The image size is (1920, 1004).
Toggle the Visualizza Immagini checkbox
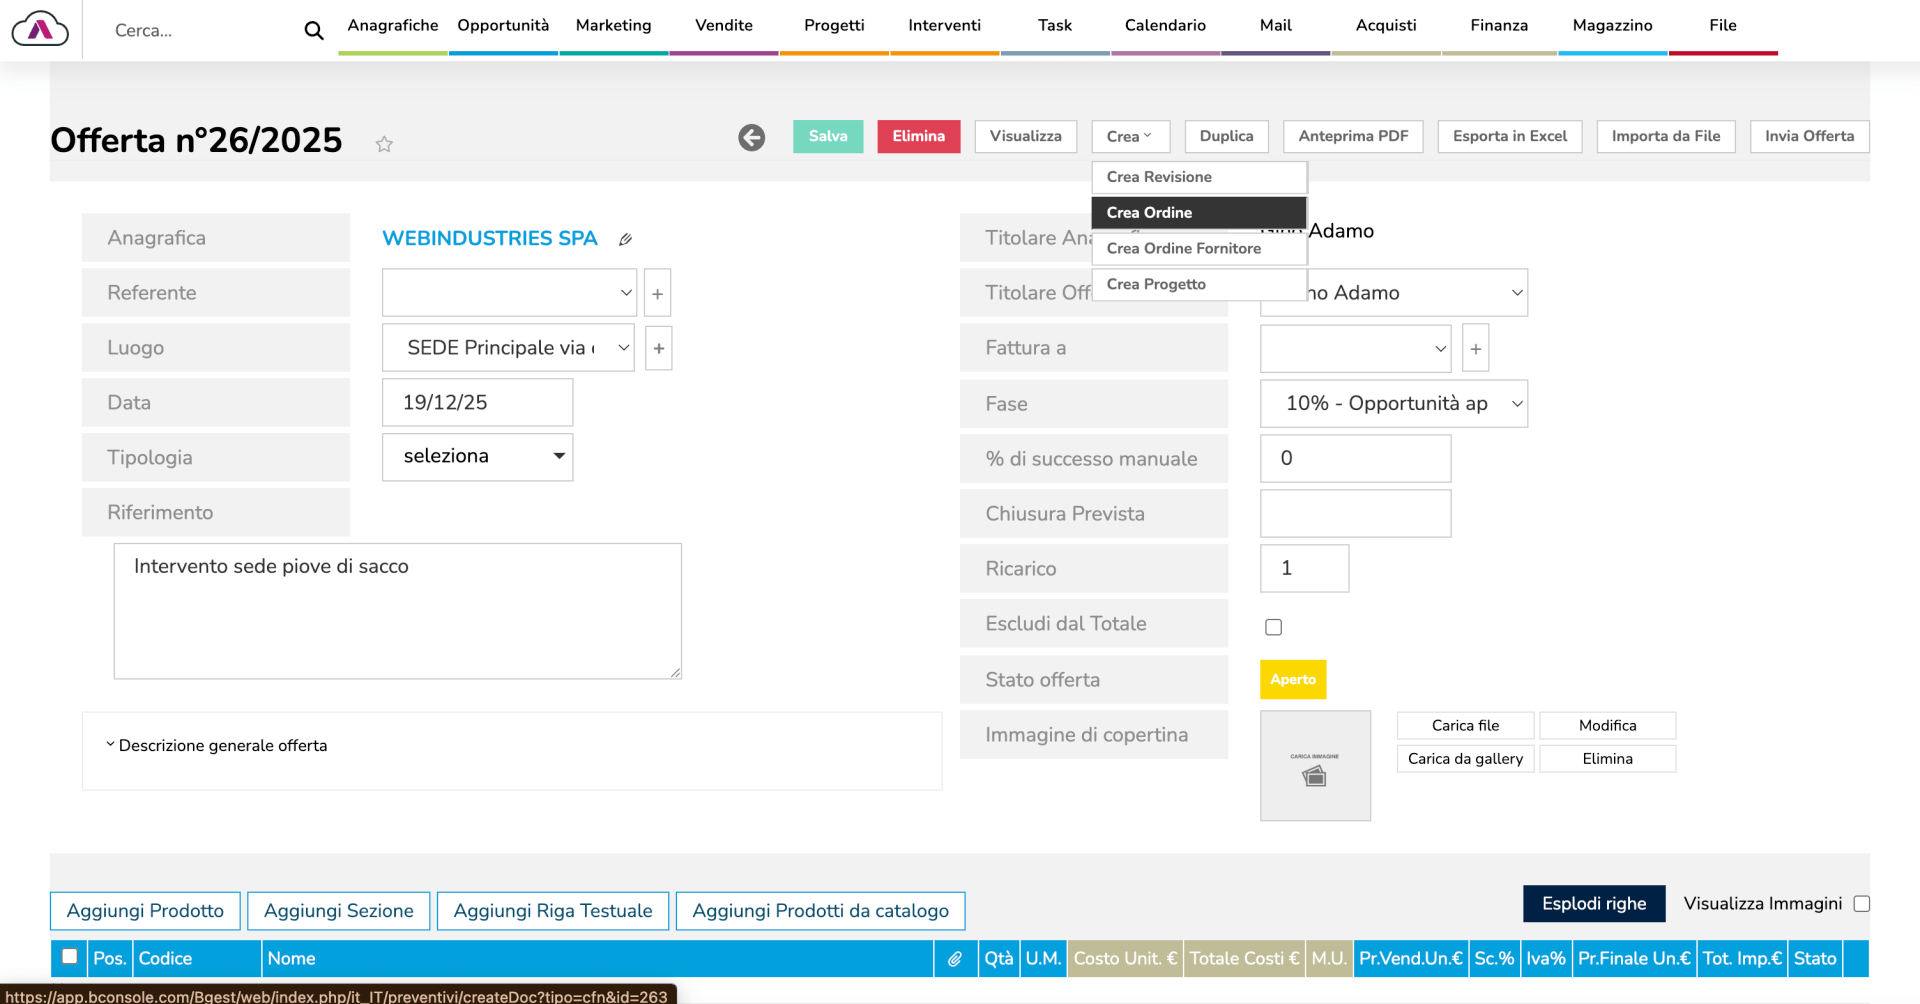[x=1861, y=904]
